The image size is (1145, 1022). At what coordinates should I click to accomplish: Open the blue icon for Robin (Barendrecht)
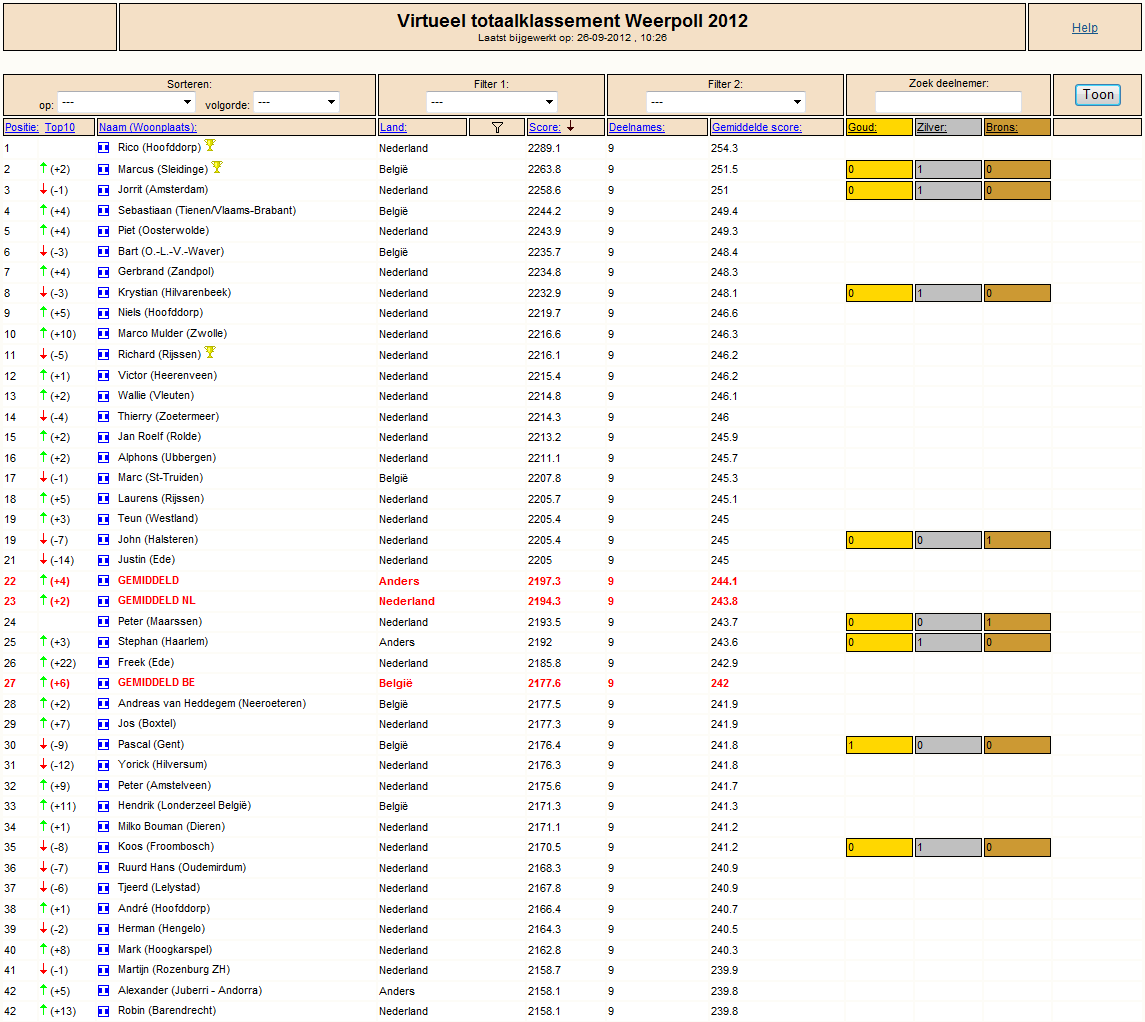click(104, 1011)
